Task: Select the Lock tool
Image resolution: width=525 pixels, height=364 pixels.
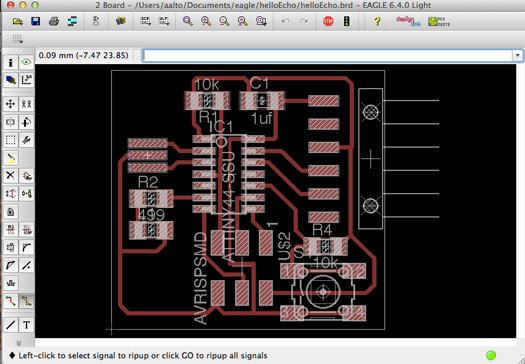Action: (x=10, y=212)
